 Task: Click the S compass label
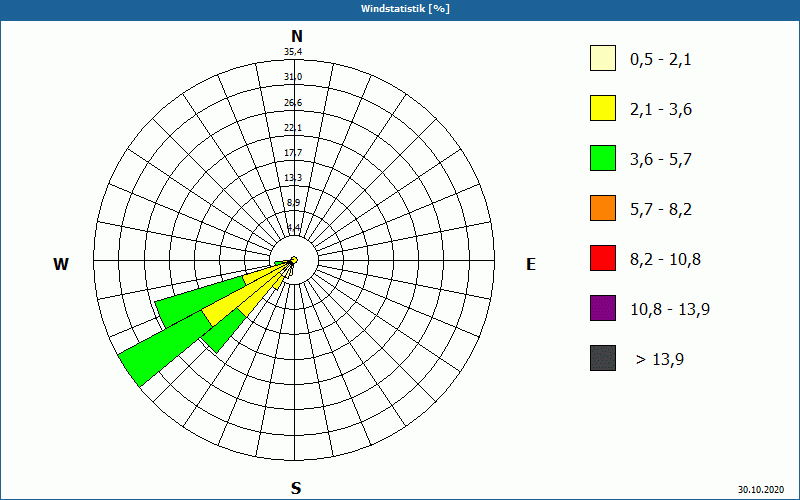(296, 488)
